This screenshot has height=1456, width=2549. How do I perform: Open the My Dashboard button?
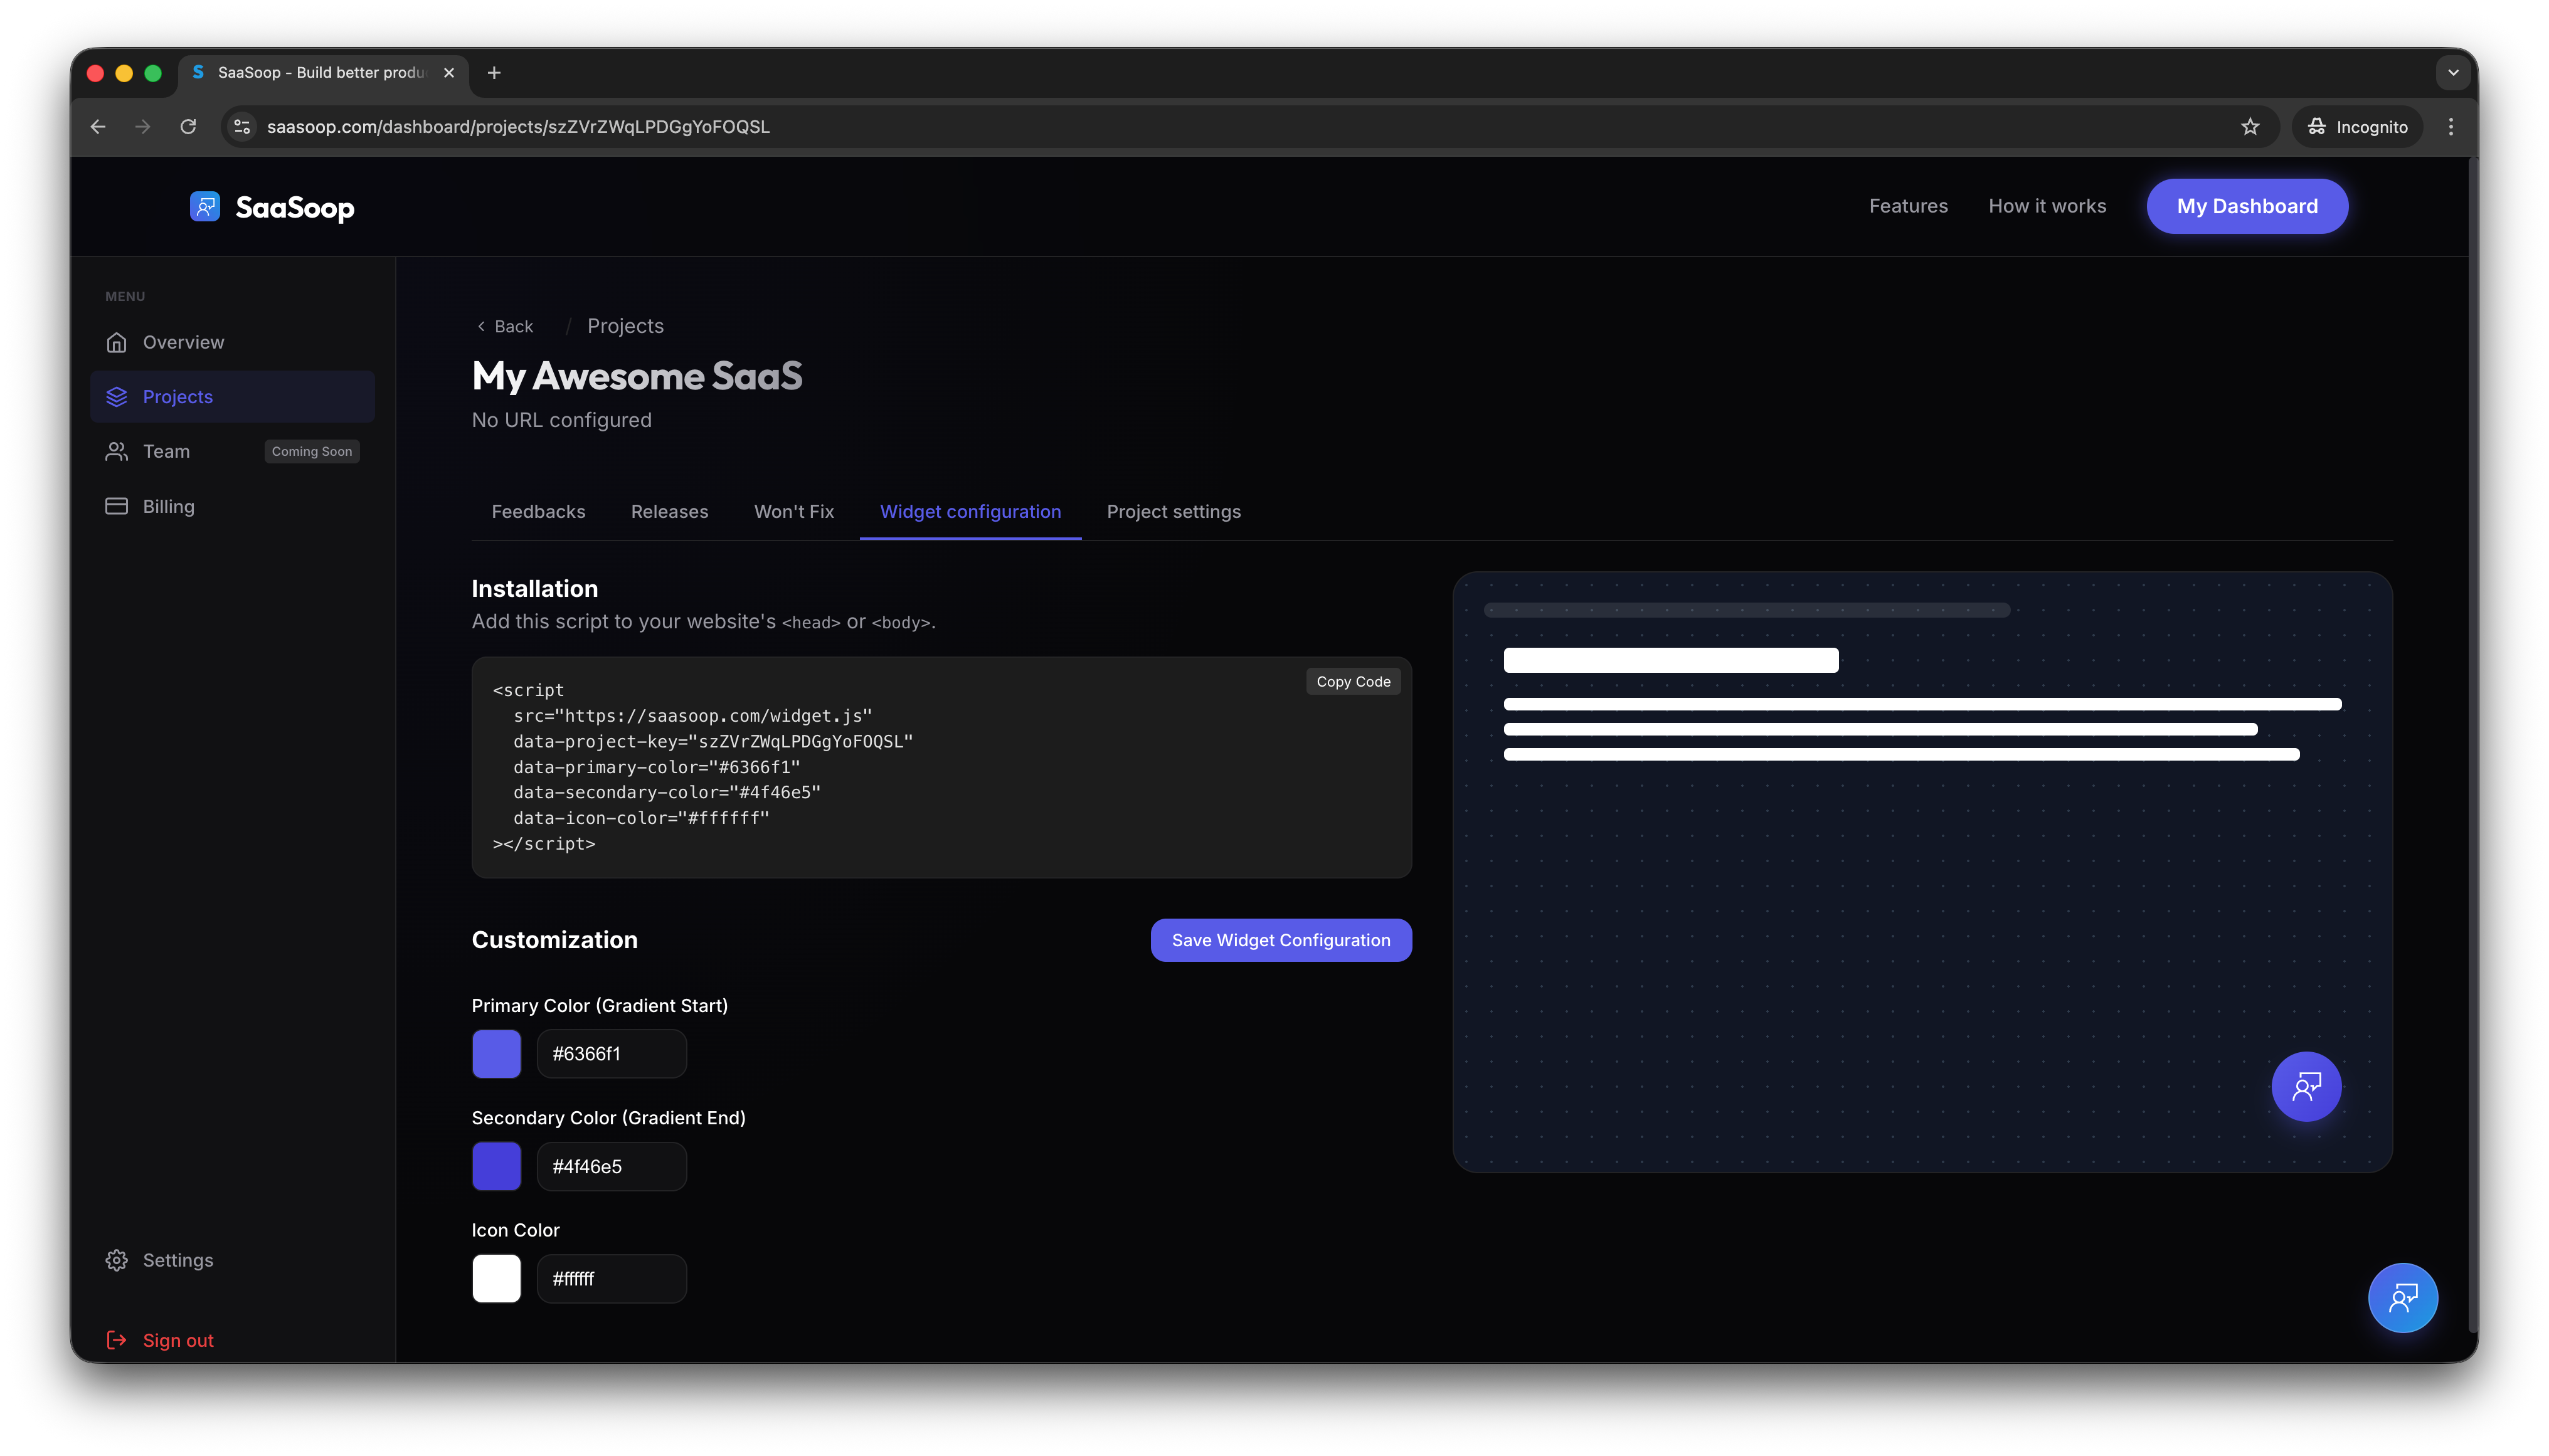2247,206
